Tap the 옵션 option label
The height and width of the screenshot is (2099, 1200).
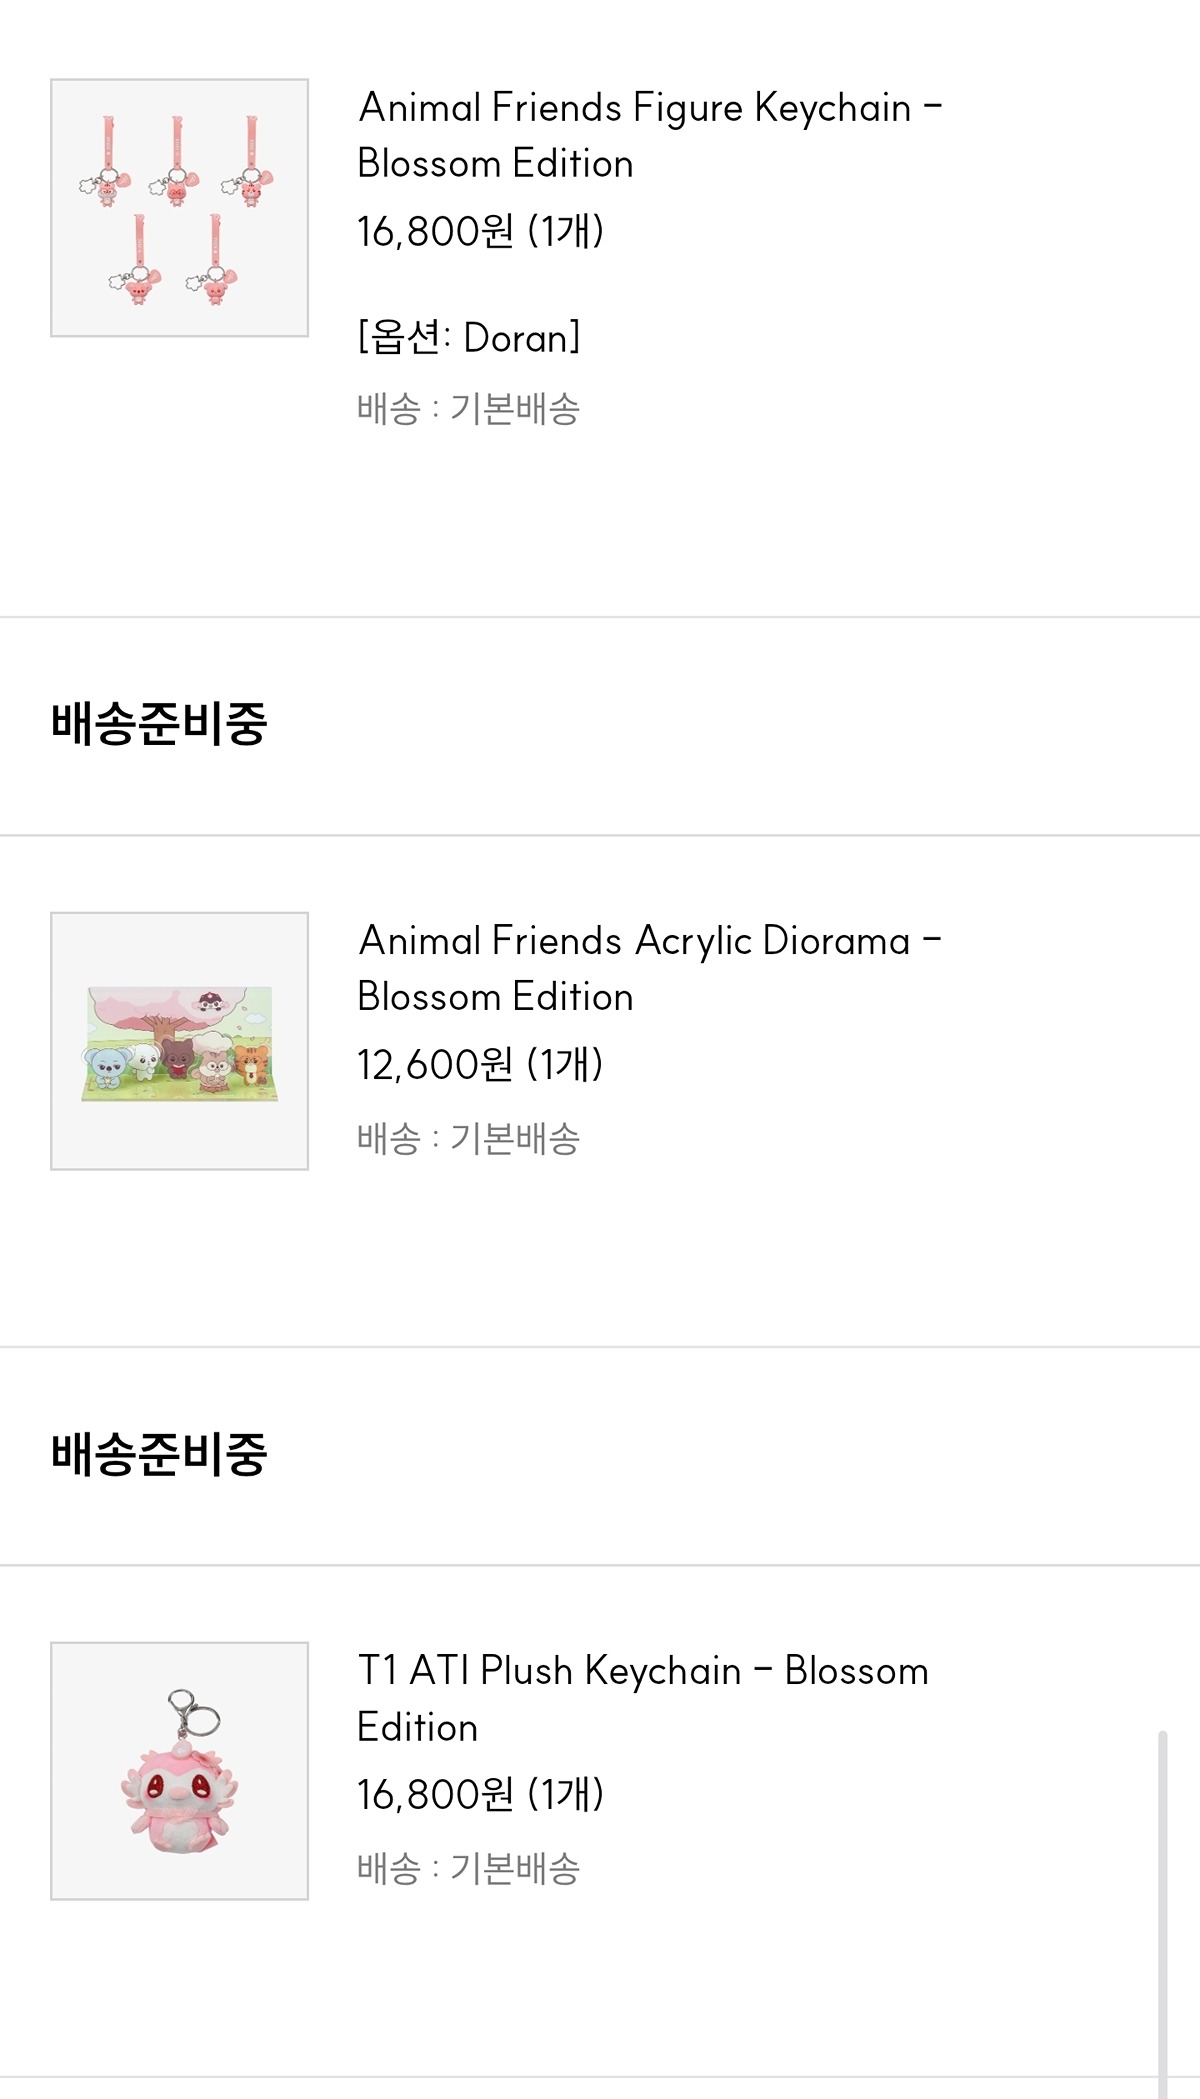click(x=407, y=339)
